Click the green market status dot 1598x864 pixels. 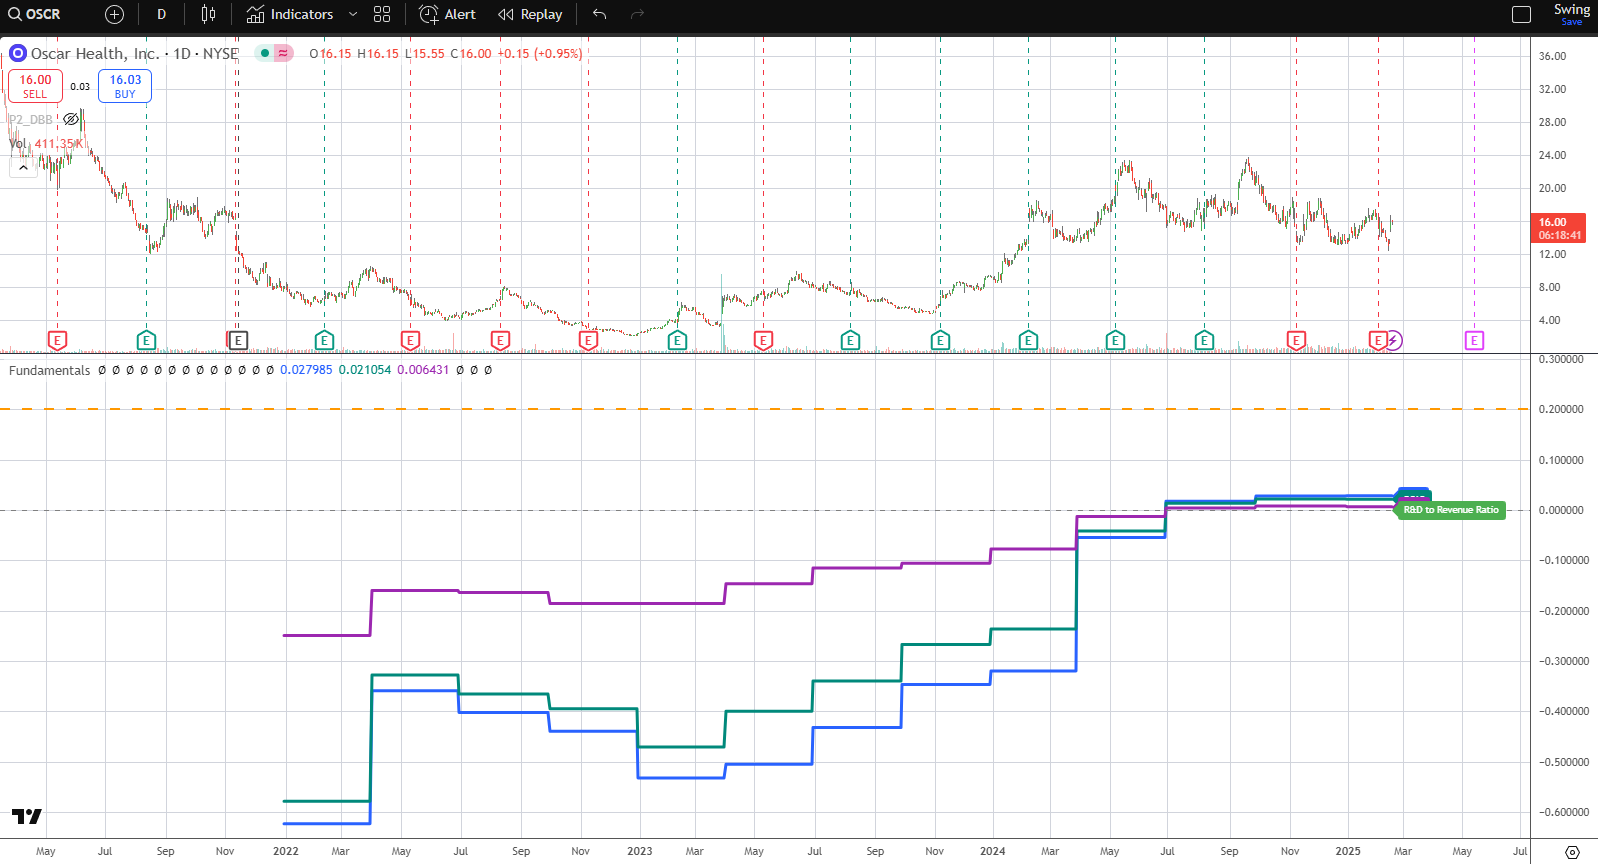[264, 53]
